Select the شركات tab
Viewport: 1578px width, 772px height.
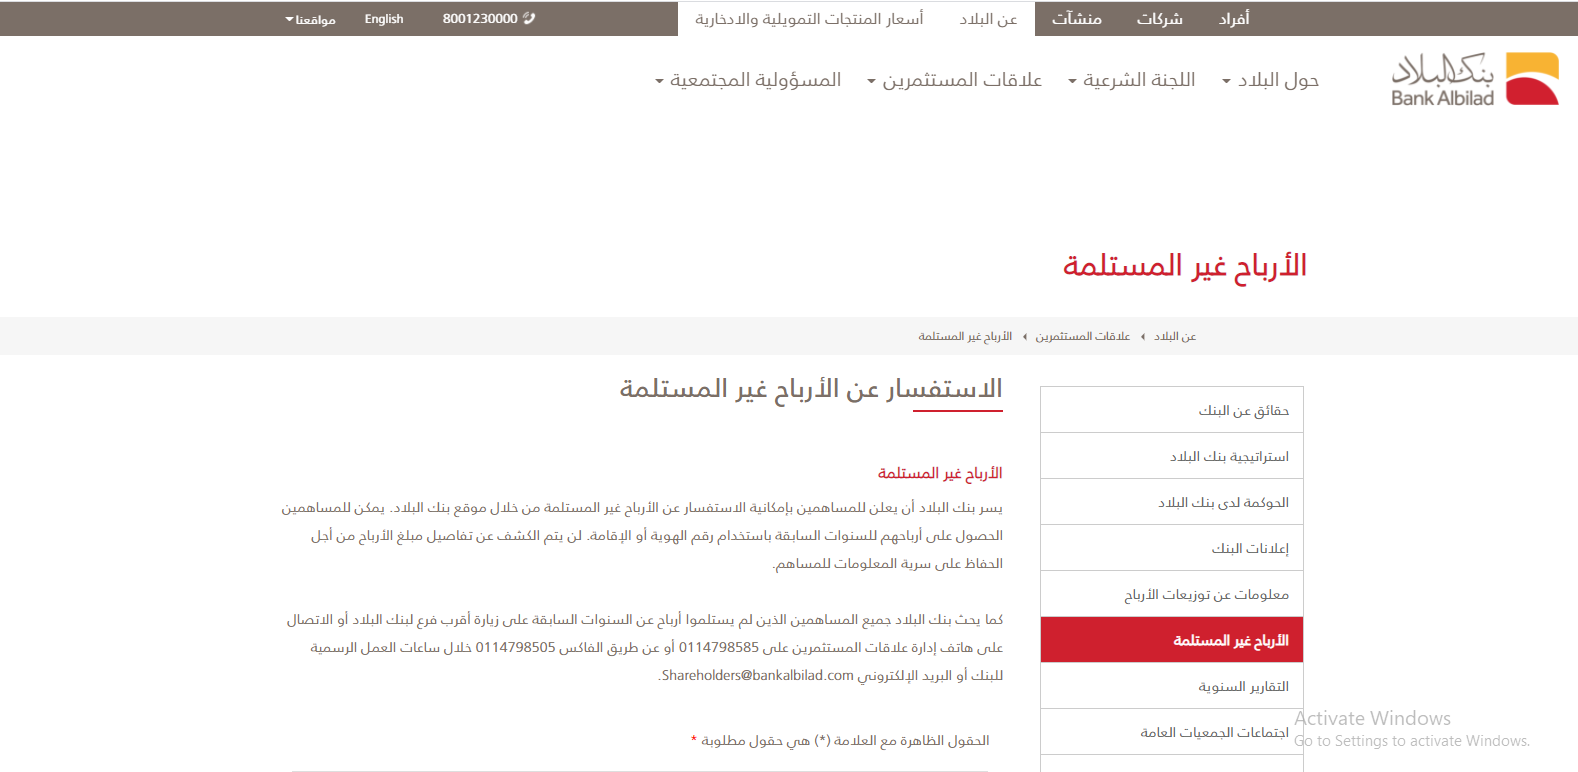pos(1159,19)
